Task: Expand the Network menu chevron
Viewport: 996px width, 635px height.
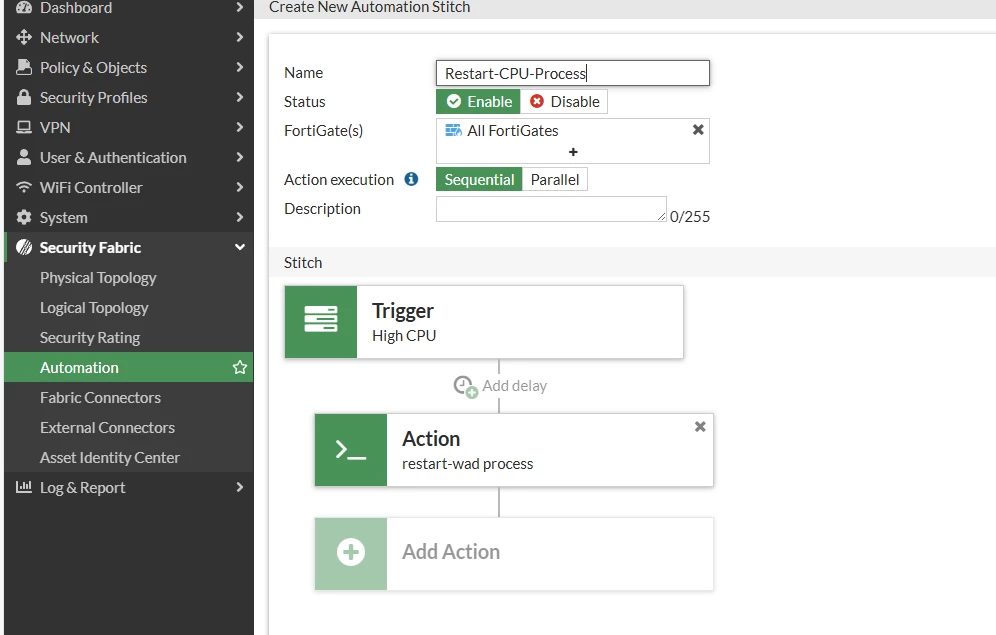Action: (239, 37)
